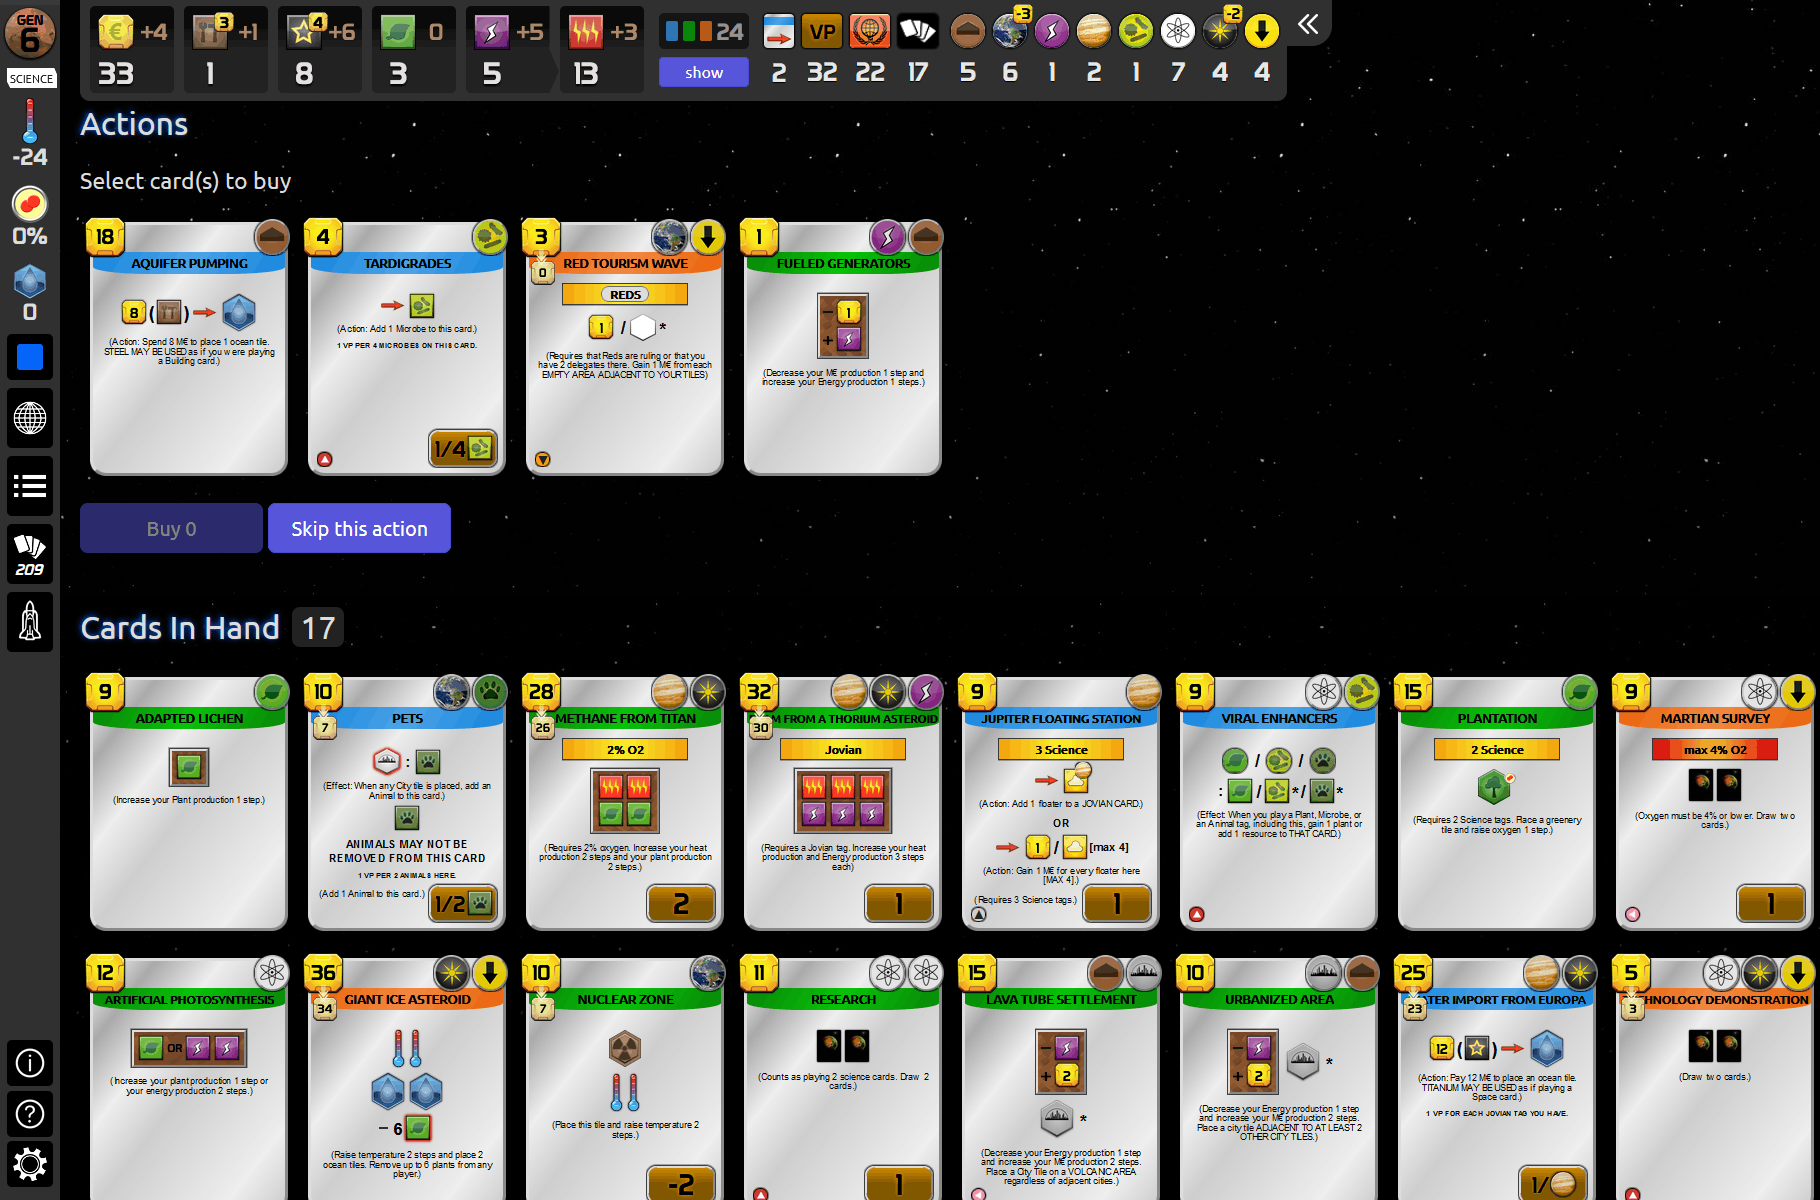Open the rocket colonies icon
1820x1200 pixels.
30,622
